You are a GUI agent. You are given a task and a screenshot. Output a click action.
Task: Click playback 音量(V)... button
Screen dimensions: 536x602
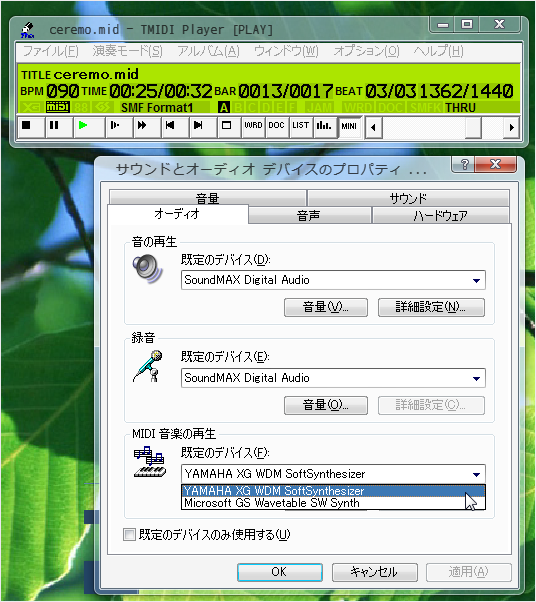(x=326, y=307)
